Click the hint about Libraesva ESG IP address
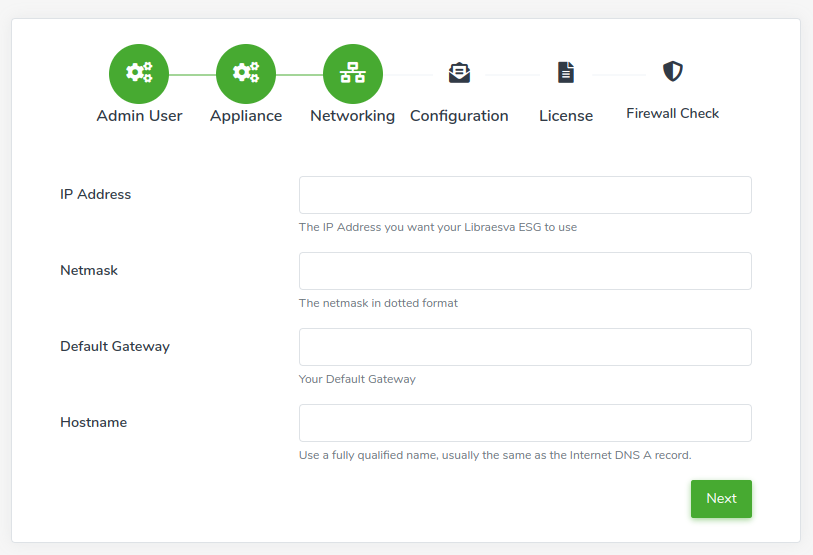The width and height of the screenshot is (813, 555). point(438,227)
